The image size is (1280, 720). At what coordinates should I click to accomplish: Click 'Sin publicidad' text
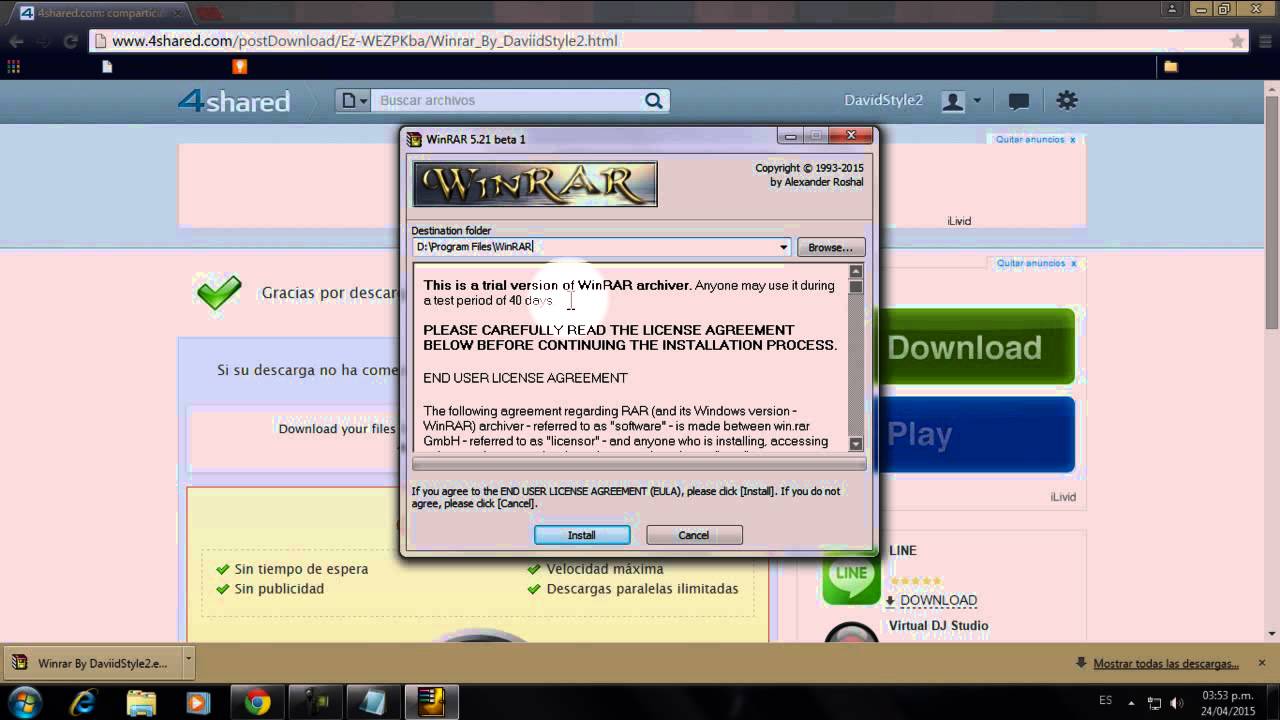(279, 589)
